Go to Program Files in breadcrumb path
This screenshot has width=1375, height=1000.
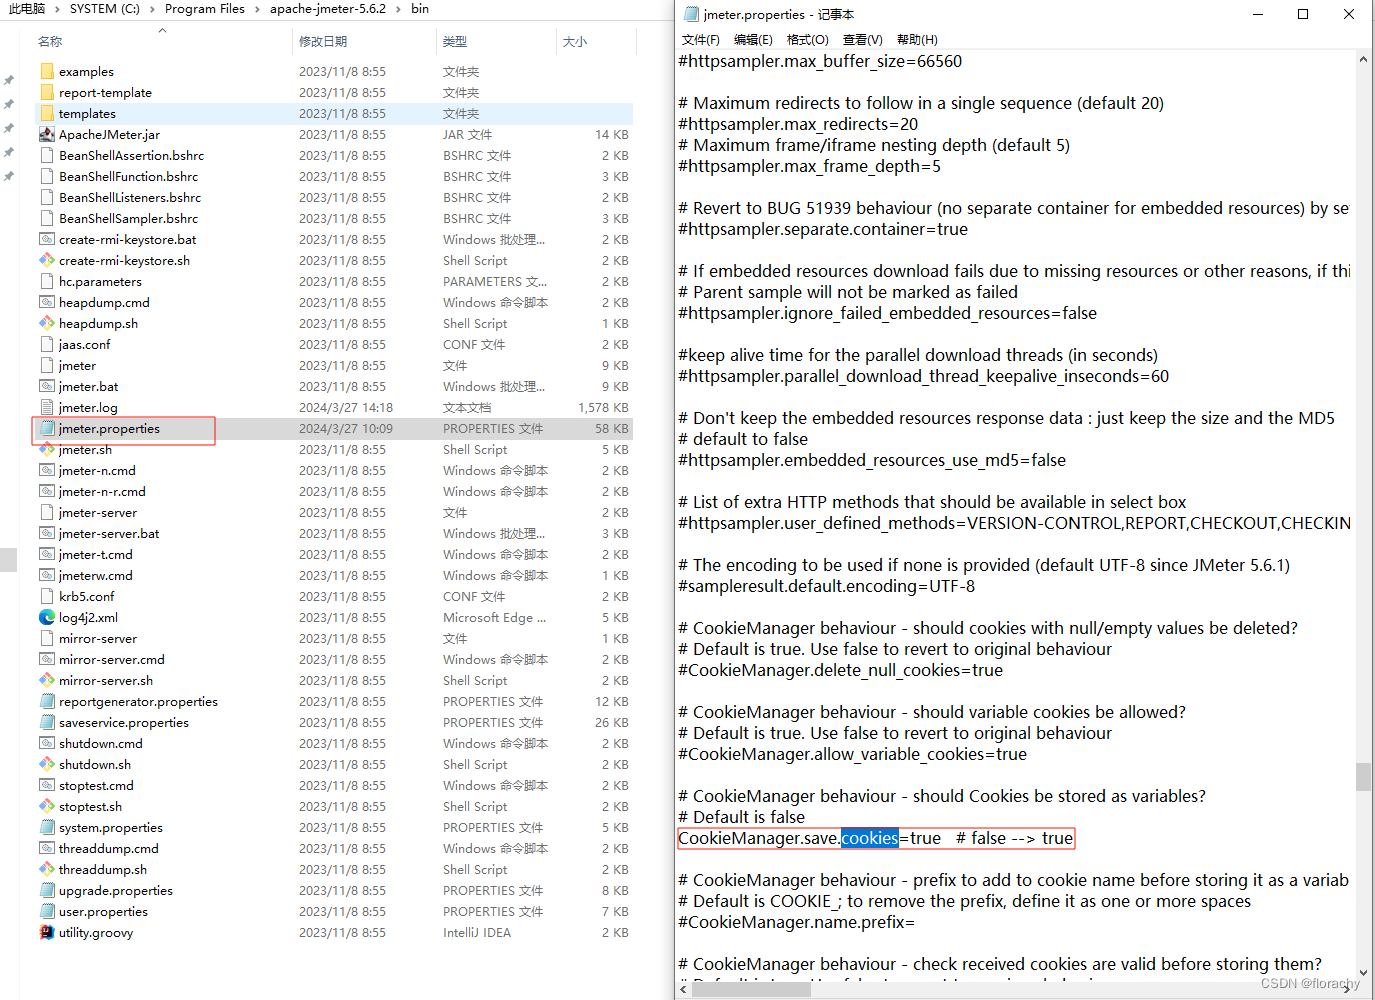[205, 9]
